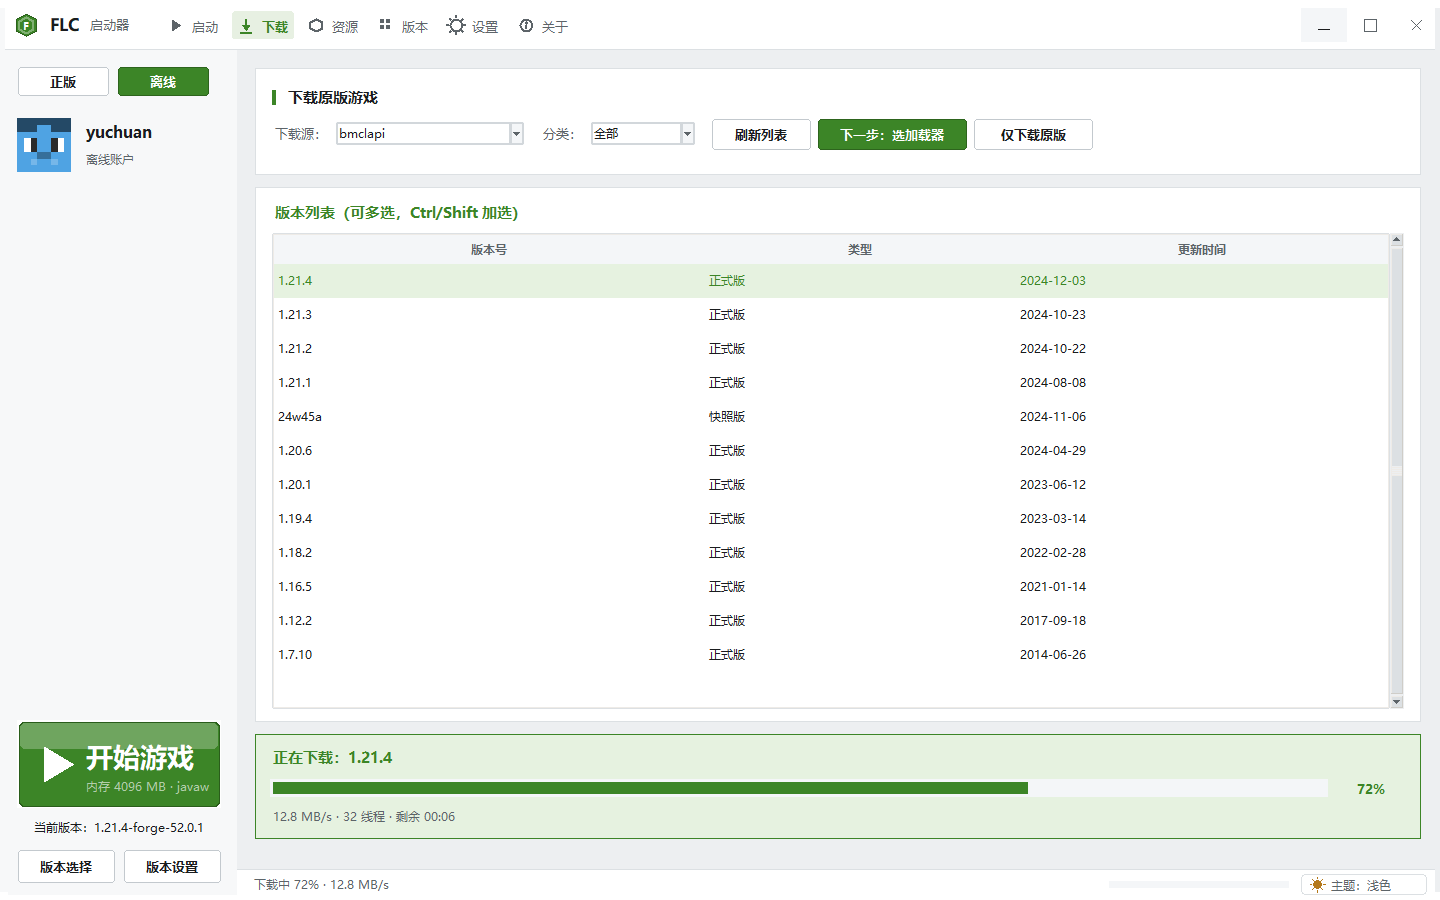1440x900 pixels.
Task: Switch account mode to 离线
Action: [x=163, y=82]
